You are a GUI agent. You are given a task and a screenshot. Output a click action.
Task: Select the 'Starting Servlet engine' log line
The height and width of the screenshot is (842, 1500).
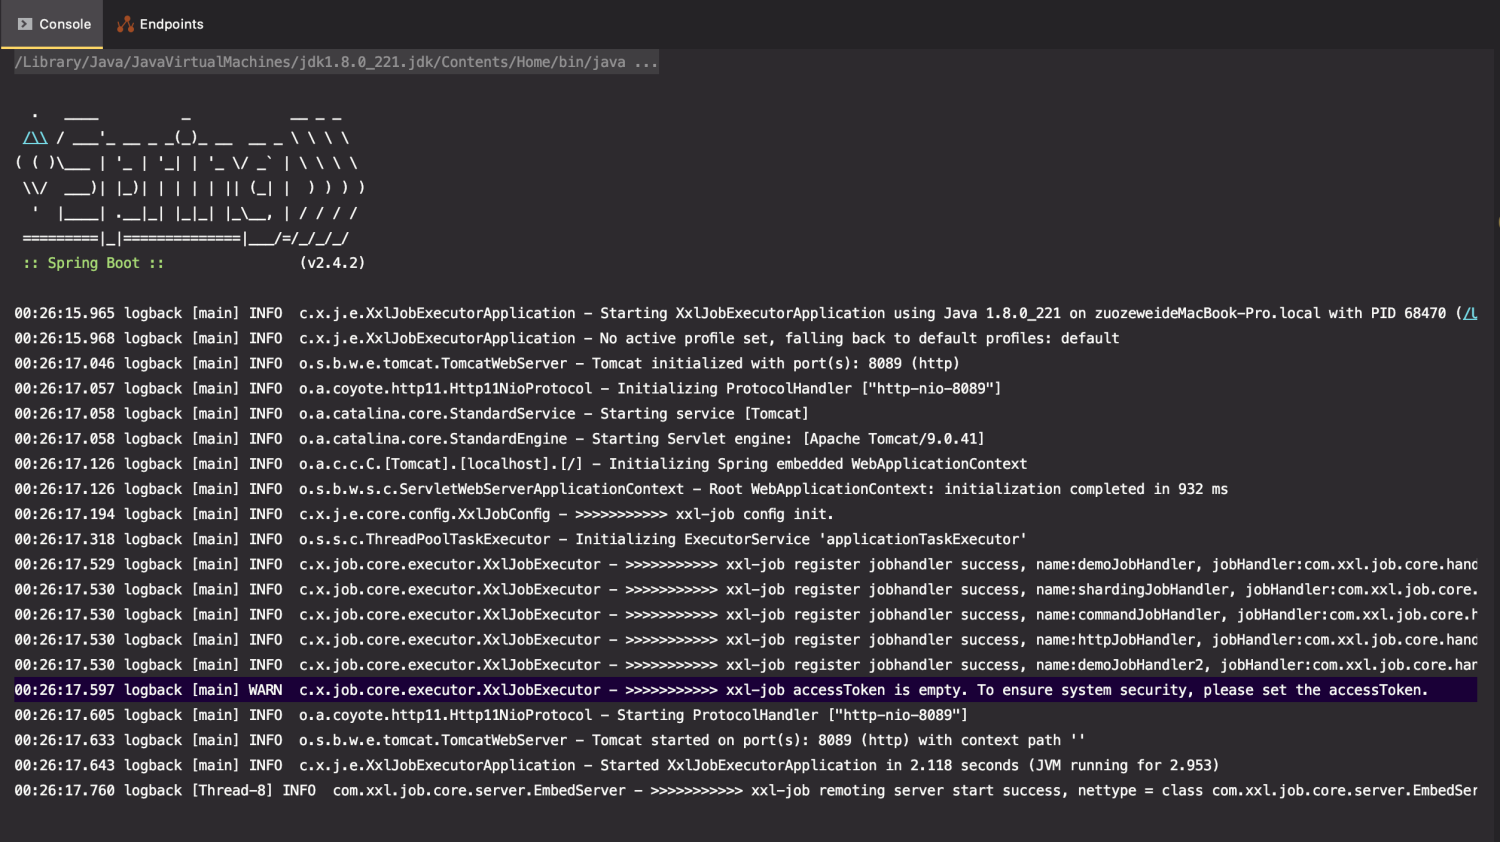(499, 438)
